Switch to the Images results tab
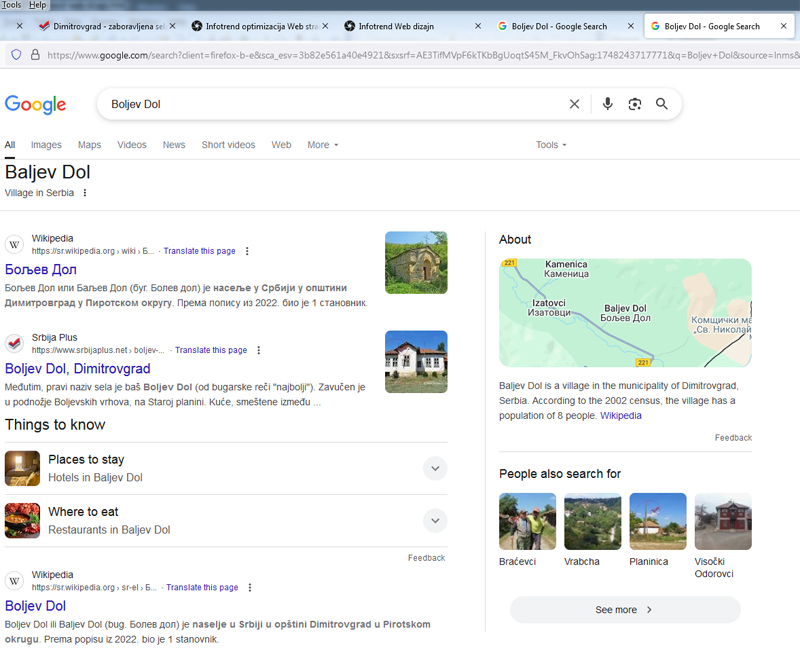800x649 pixels. click(46, 145)
